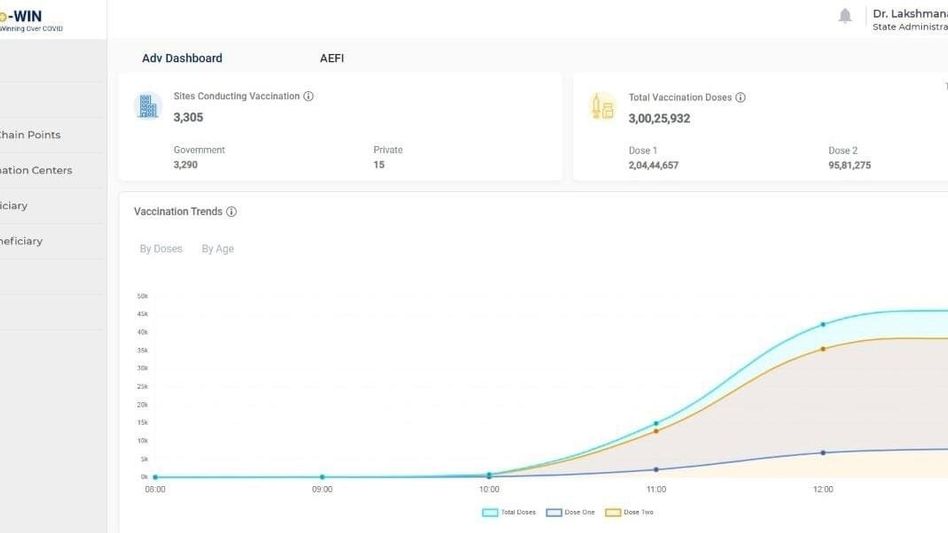Show info for Total Vaccination Doses

pyautogui.click(x=741, y=98)
